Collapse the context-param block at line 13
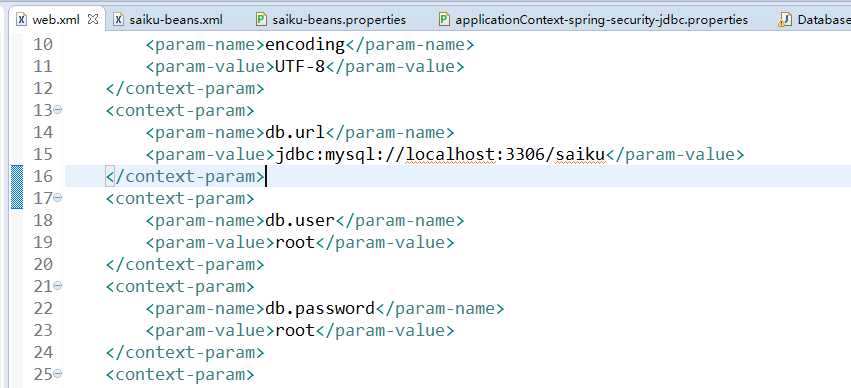 58,110
